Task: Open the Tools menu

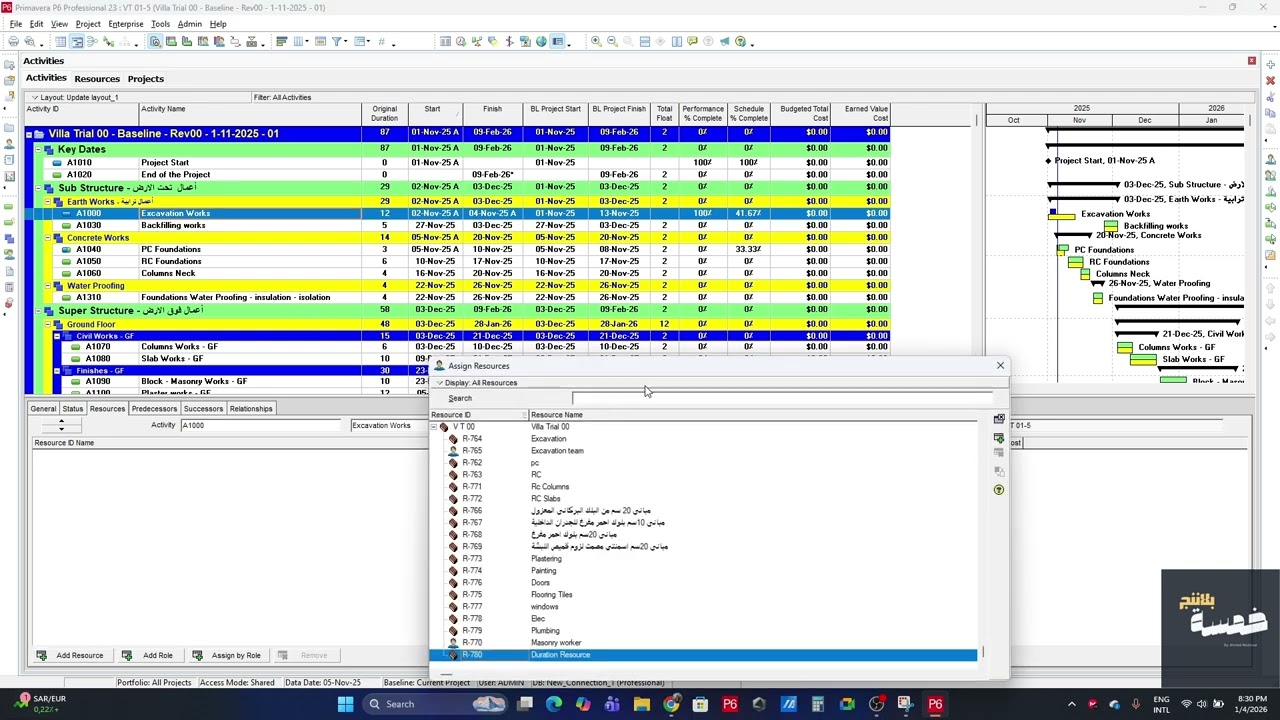Action: pos(160,24)
